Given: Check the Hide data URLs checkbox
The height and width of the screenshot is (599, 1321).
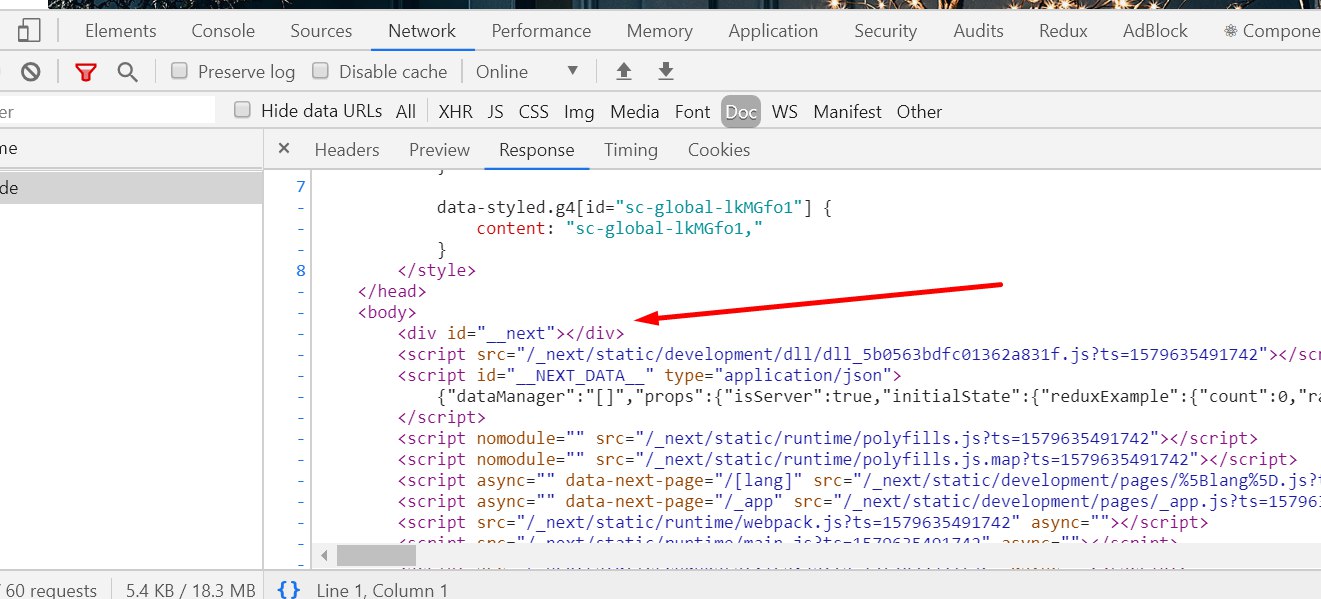Looking at the screenshot, I should 242,110.
